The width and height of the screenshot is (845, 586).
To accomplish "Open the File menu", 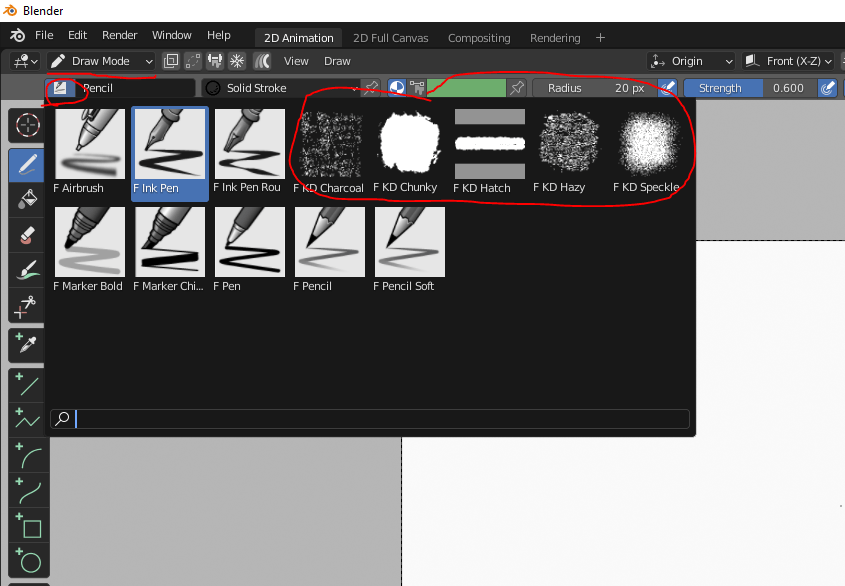I will coord(44,35).
